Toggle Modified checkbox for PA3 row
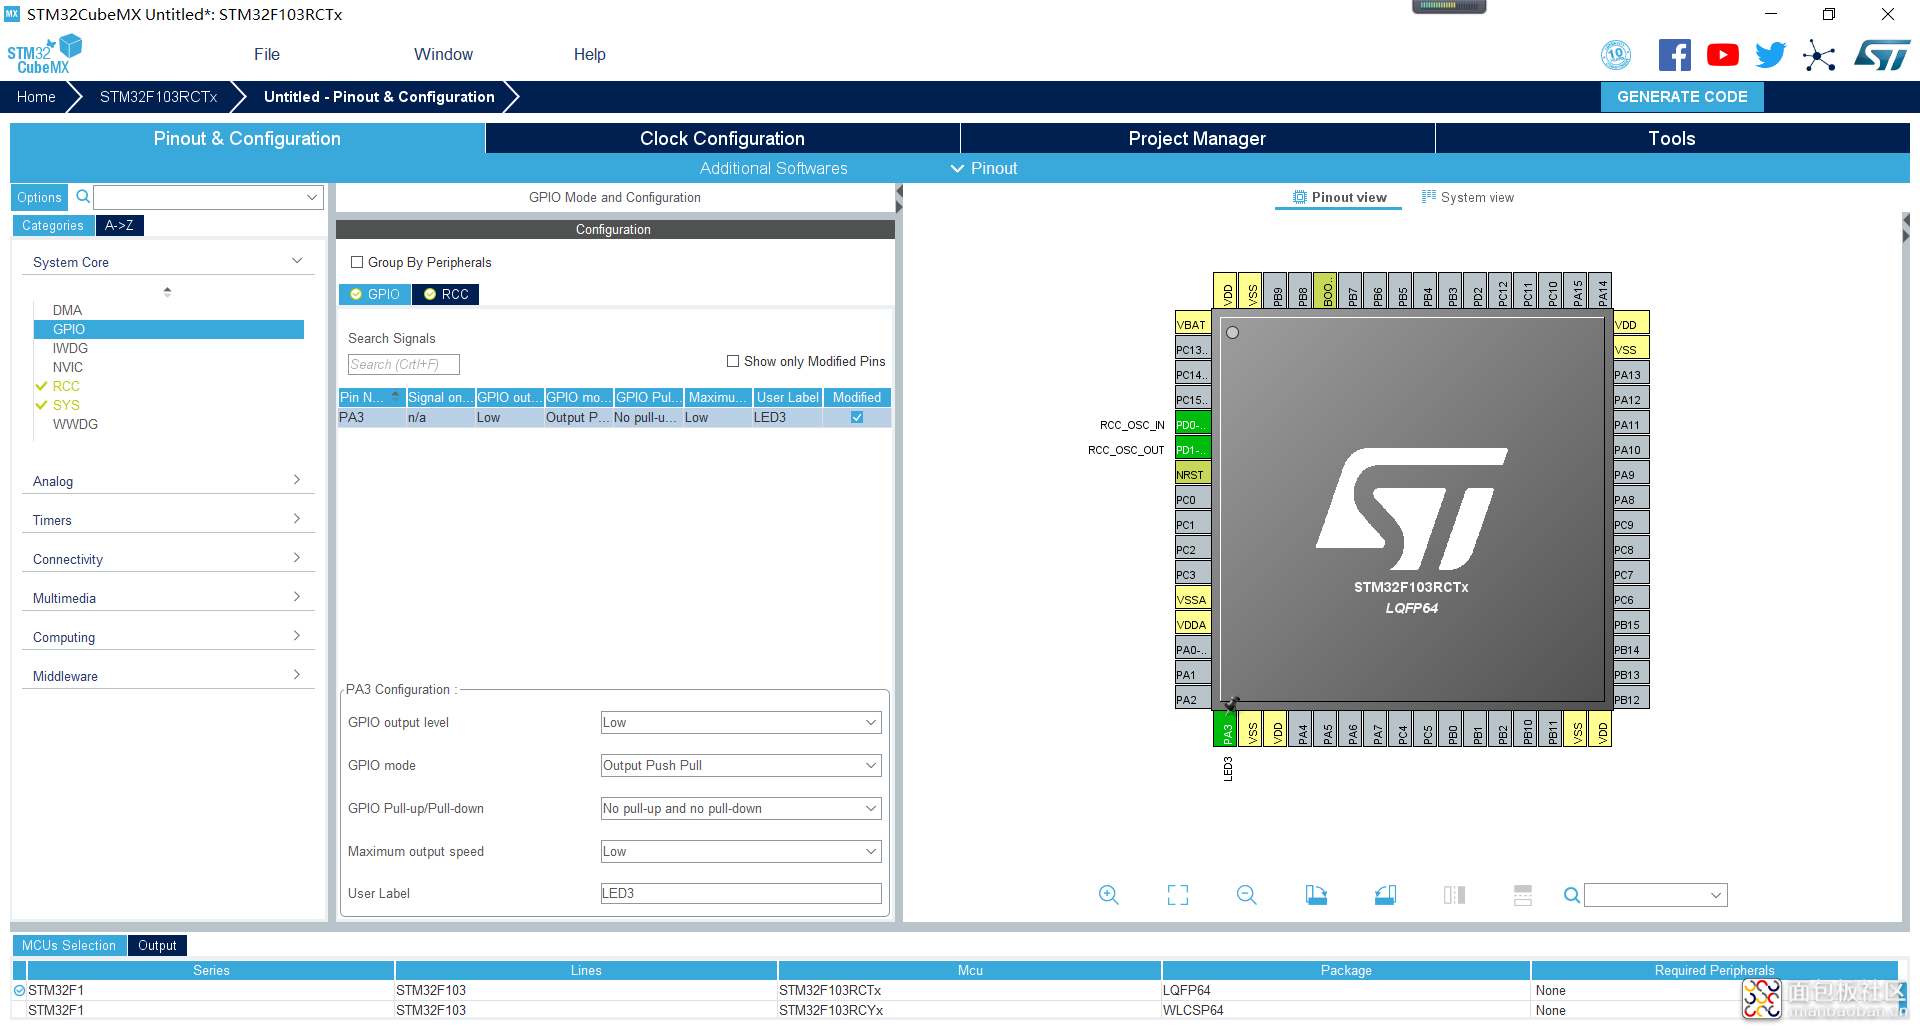Image resolution: width=1920 pixels, height=1030 pixels. pyautogui.click(x=857, y=417)
